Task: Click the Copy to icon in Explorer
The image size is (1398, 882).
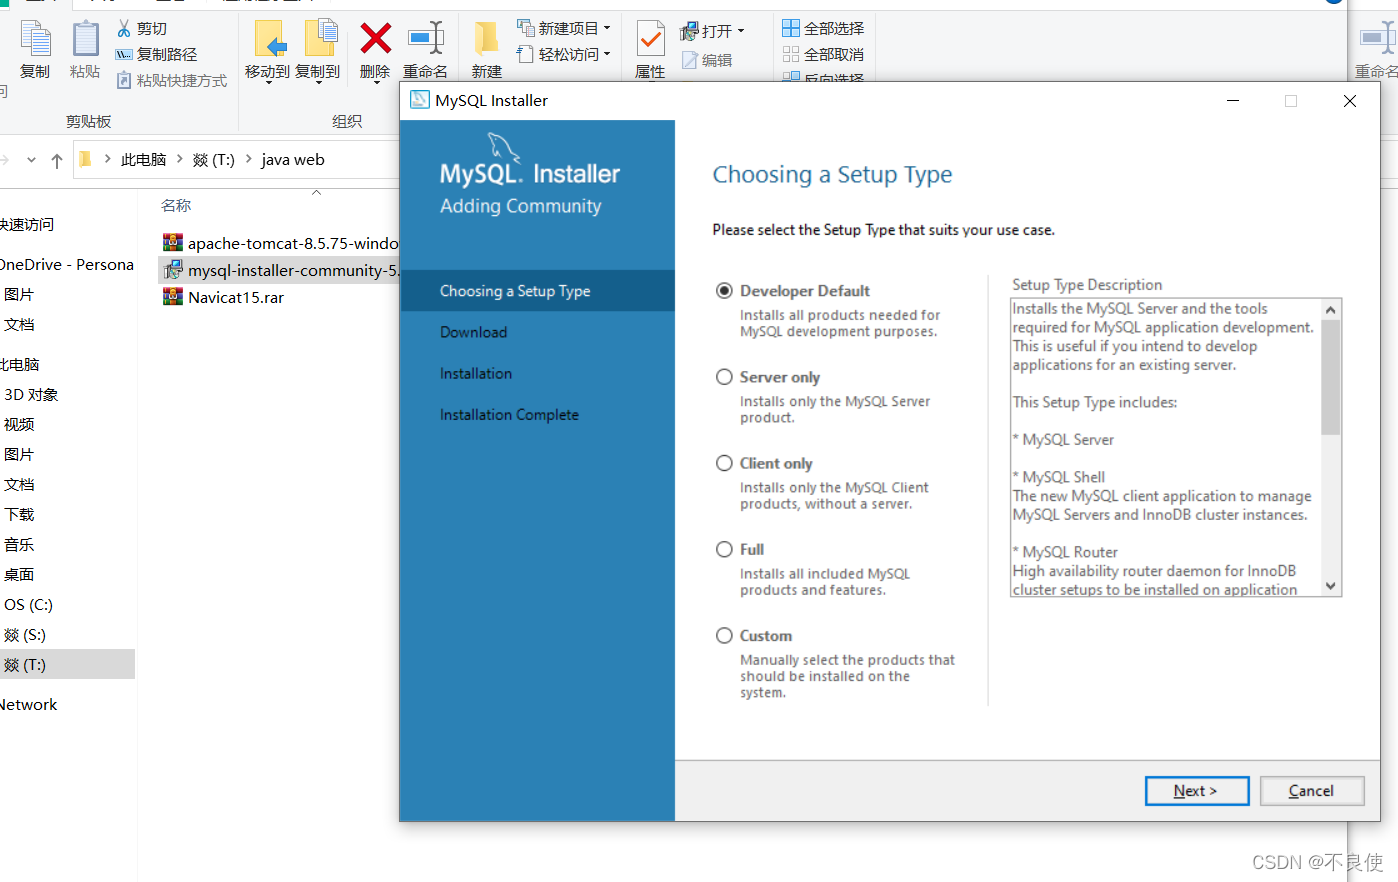Action: 321,38
